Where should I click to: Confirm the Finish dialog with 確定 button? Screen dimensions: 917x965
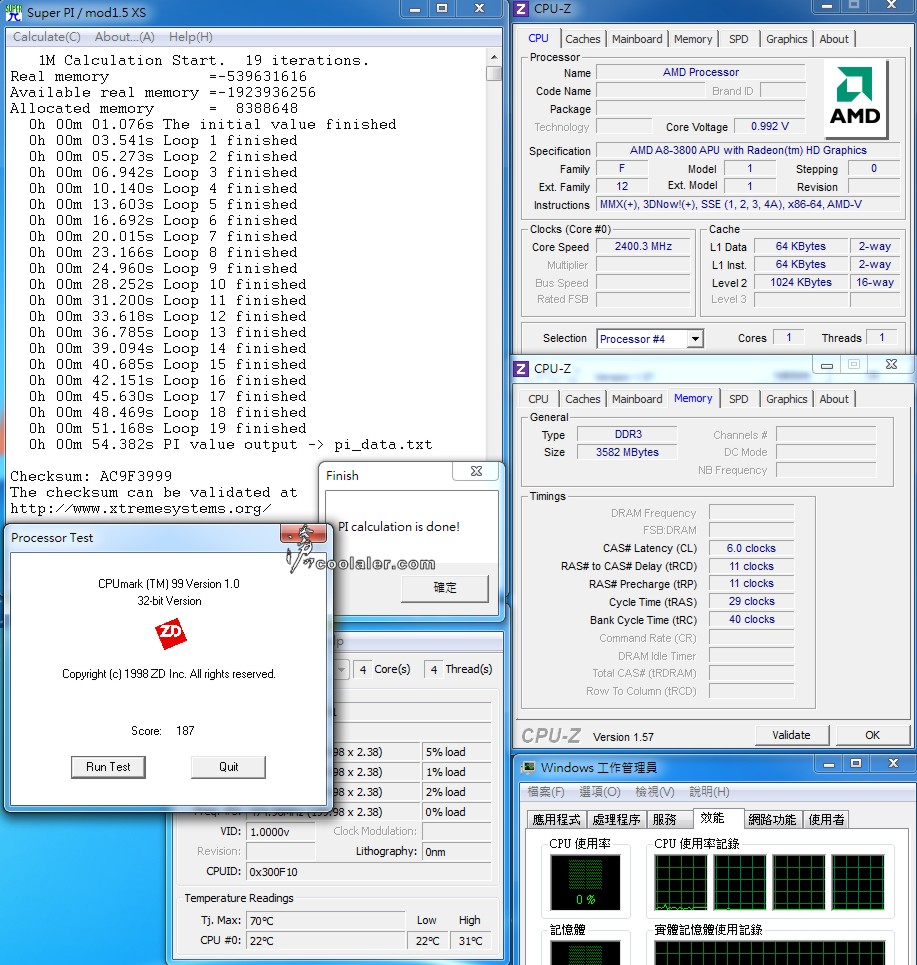point(444,588)
